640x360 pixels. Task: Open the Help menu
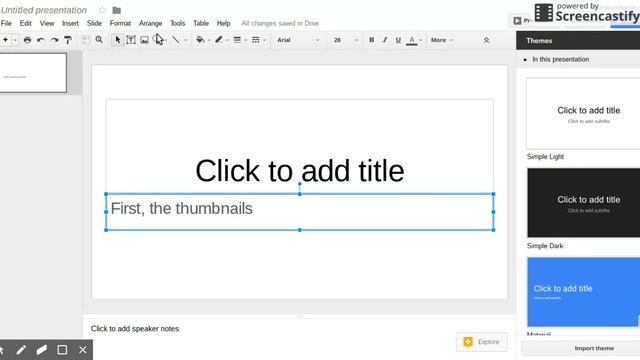pos(223,23)
